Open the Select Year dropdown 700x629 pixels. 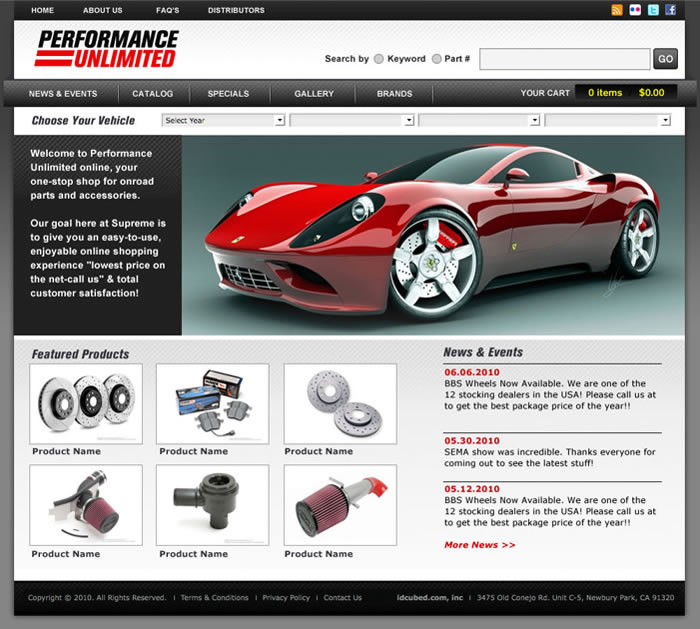coord(223,121)
